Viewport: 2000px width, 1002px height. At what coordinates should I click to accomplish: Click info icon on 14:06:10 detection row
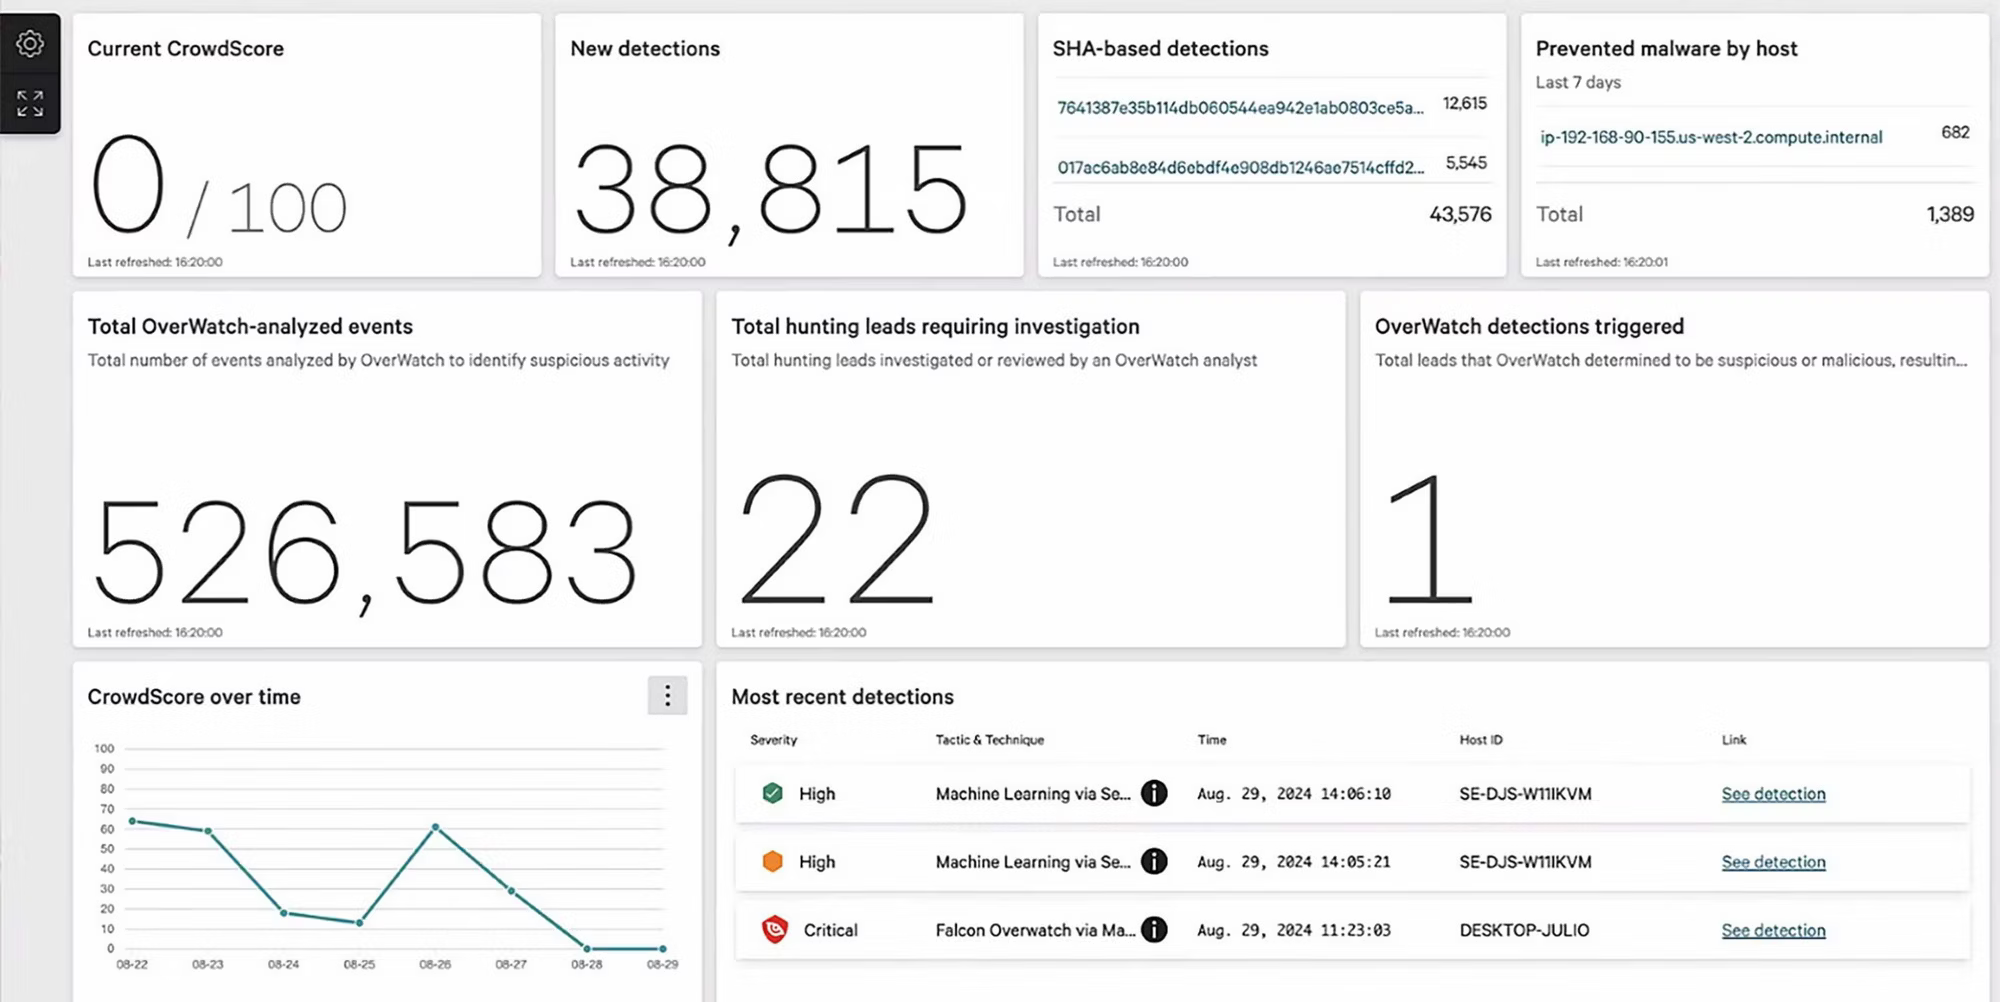[x=1154, y=794]
